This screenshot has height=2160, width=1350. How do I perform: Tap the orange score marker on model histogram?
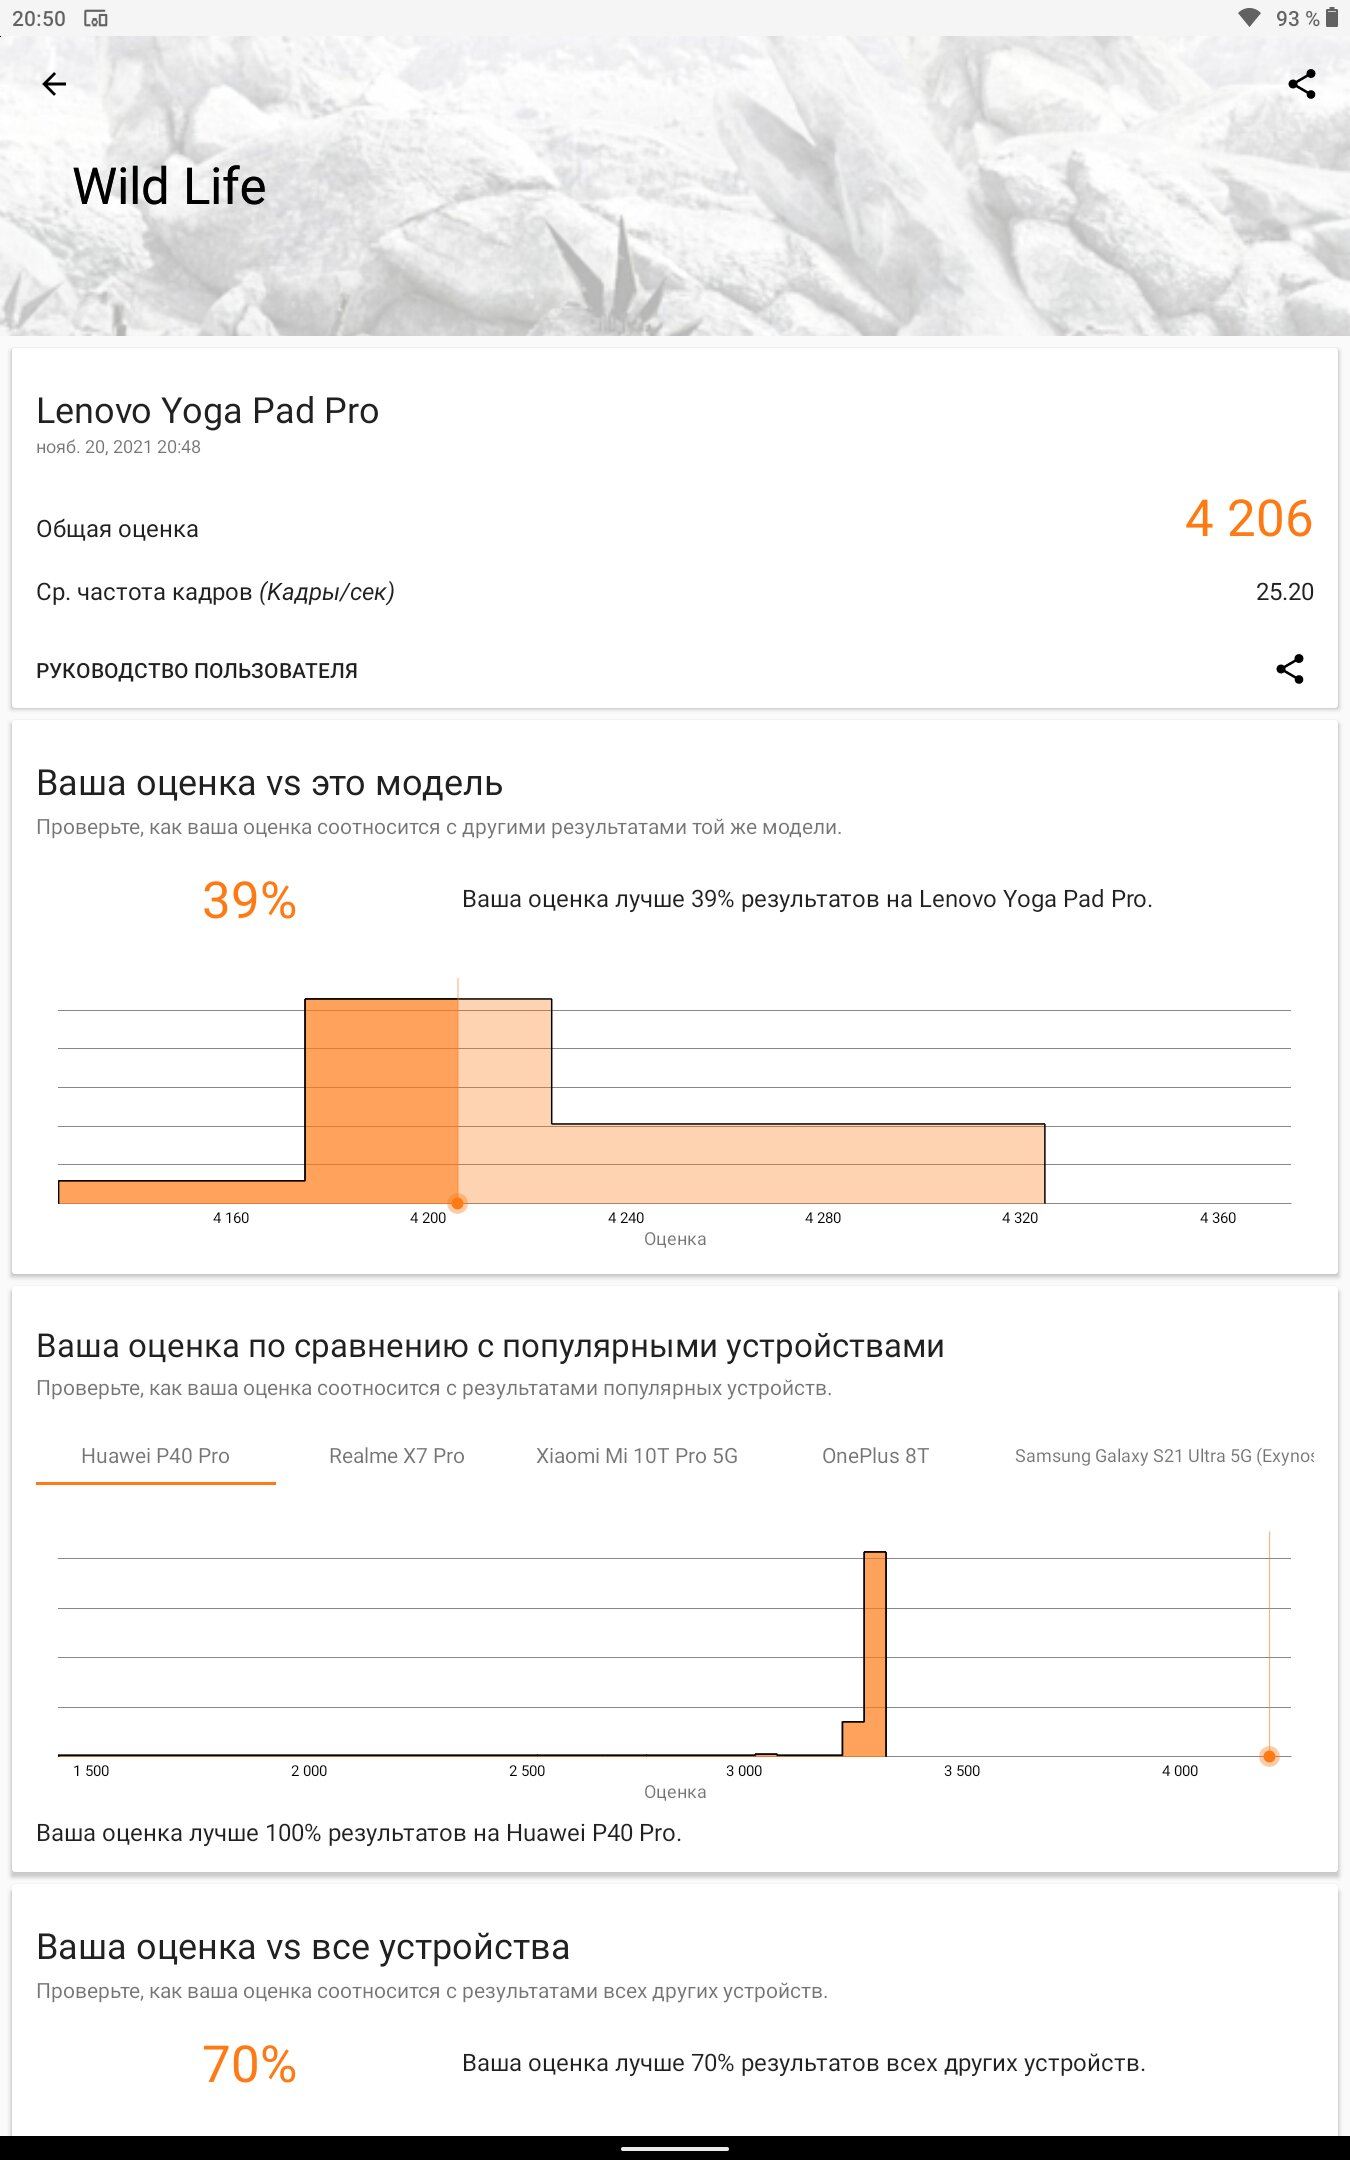coord(457,1203)
